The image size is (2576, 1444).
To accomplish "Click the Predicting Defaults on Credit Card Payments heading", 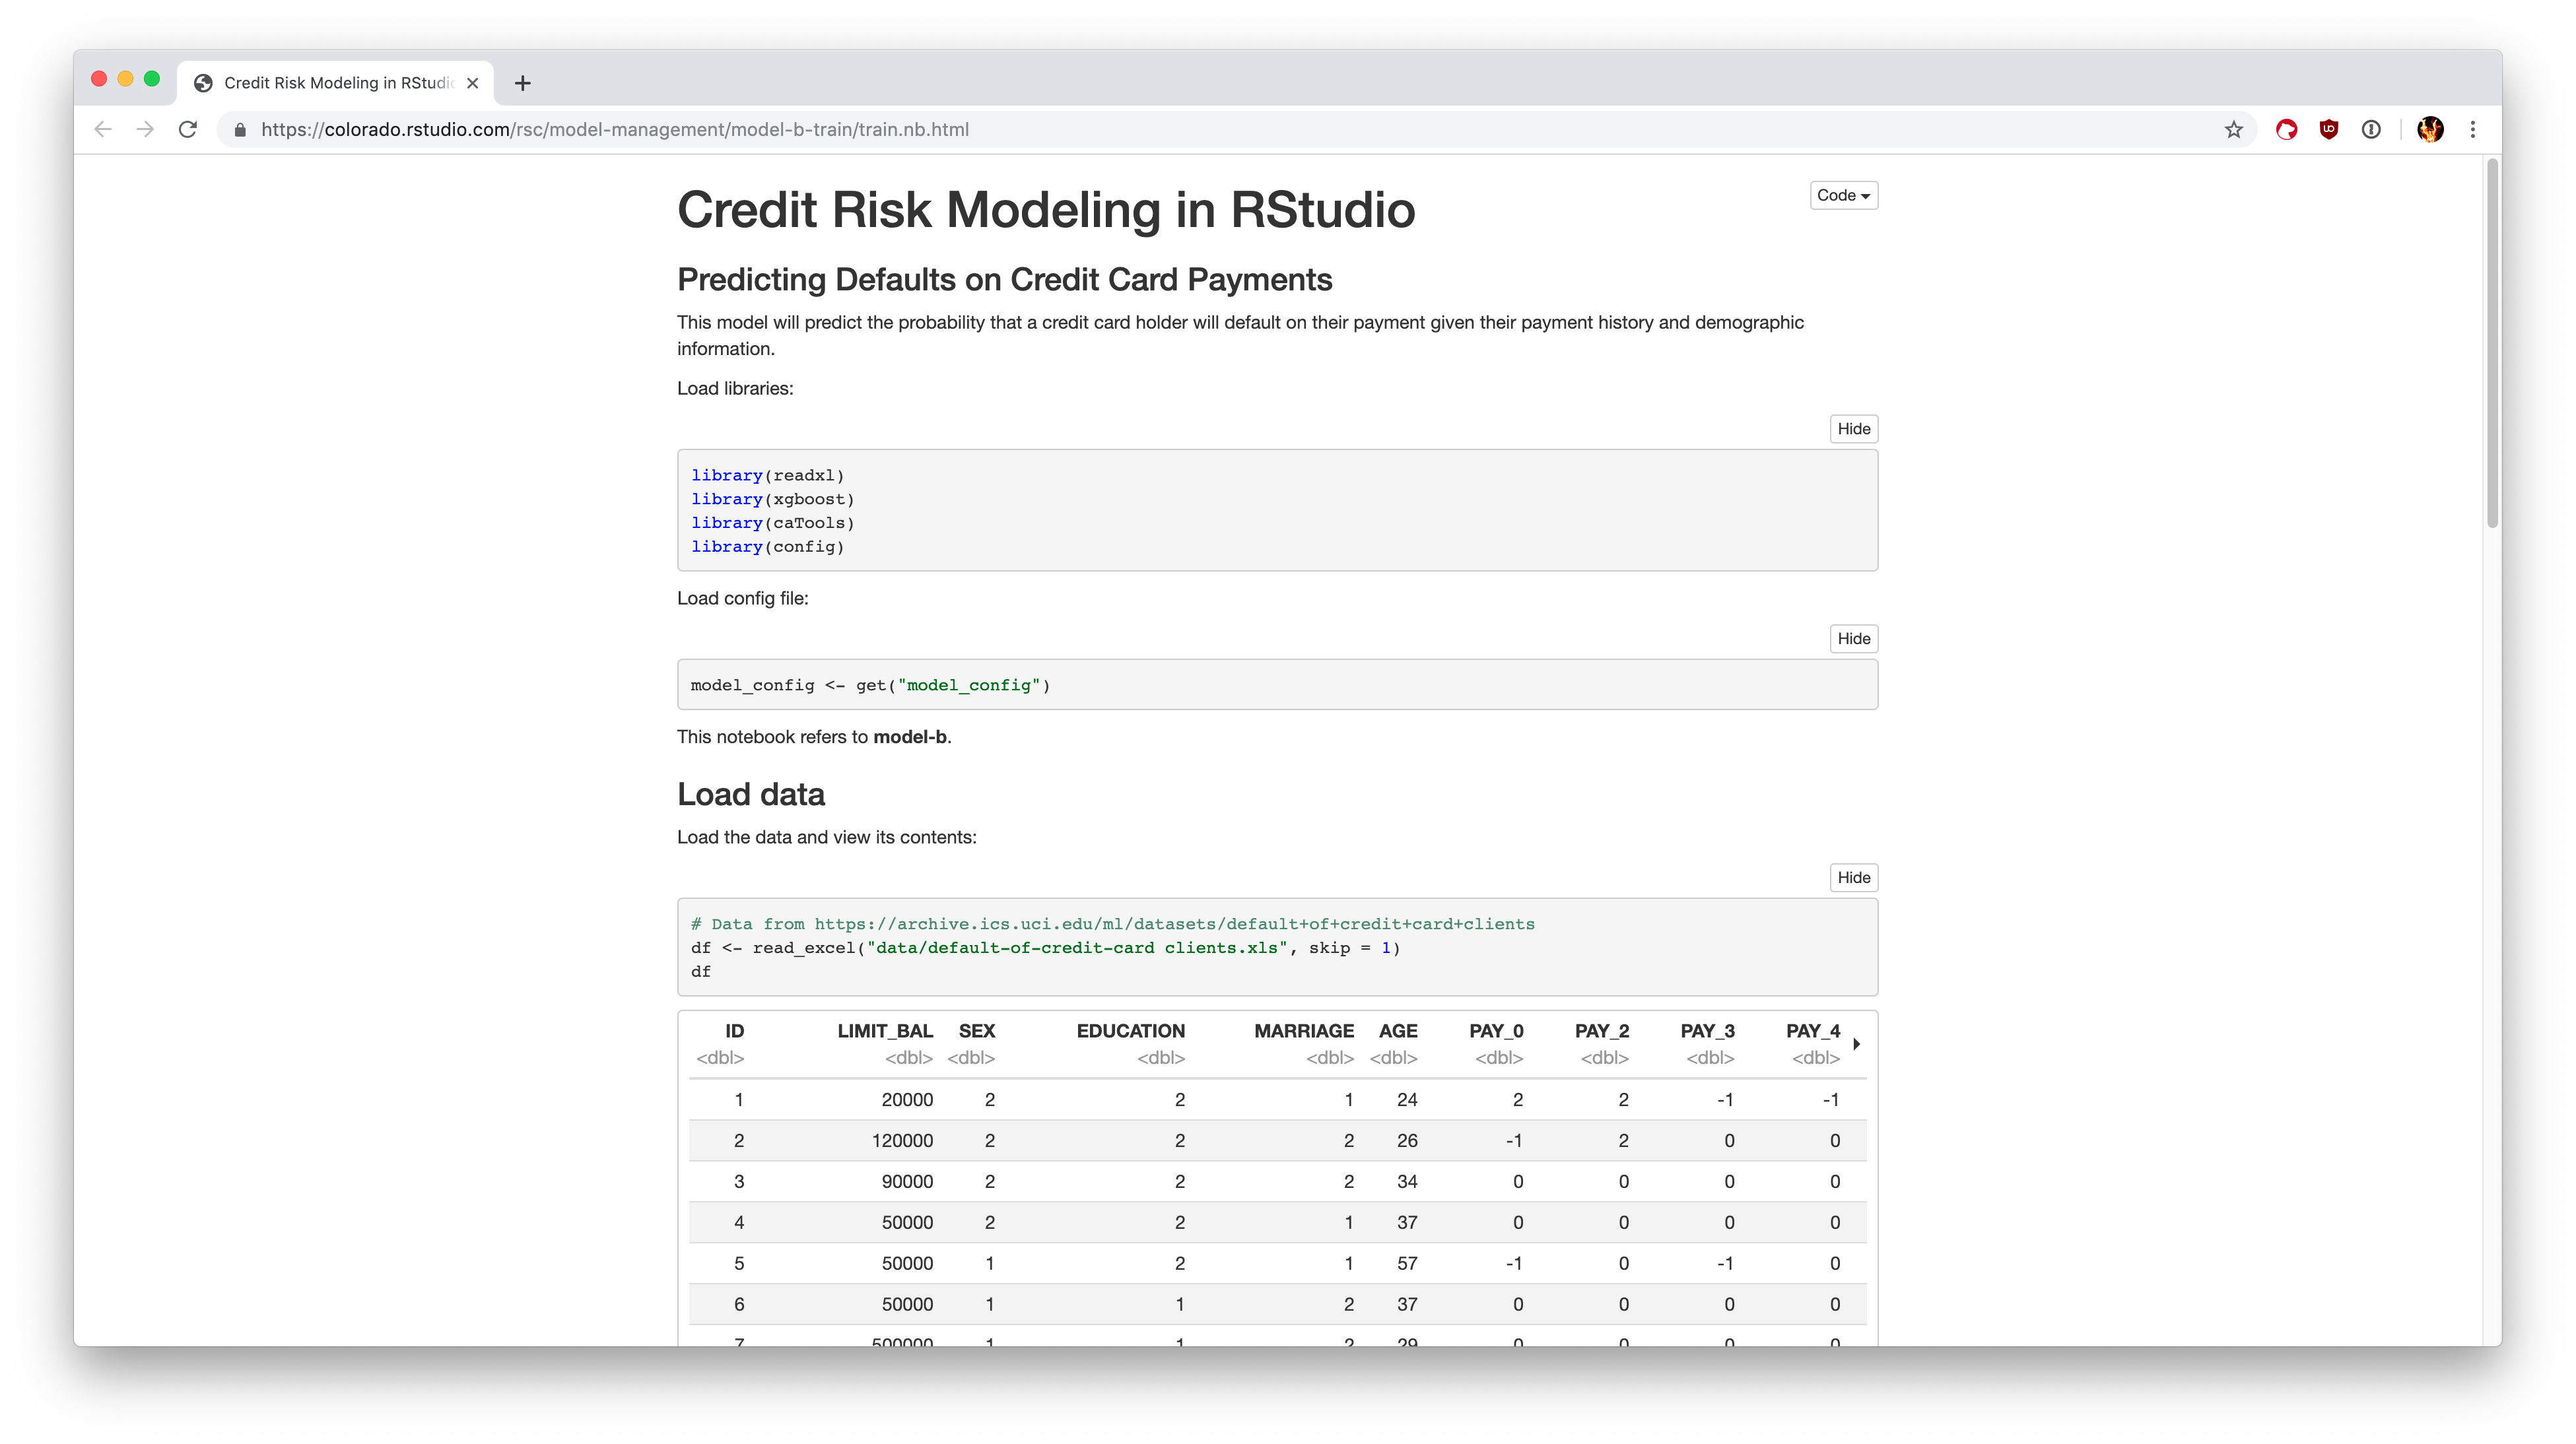I will point(1004,280).
